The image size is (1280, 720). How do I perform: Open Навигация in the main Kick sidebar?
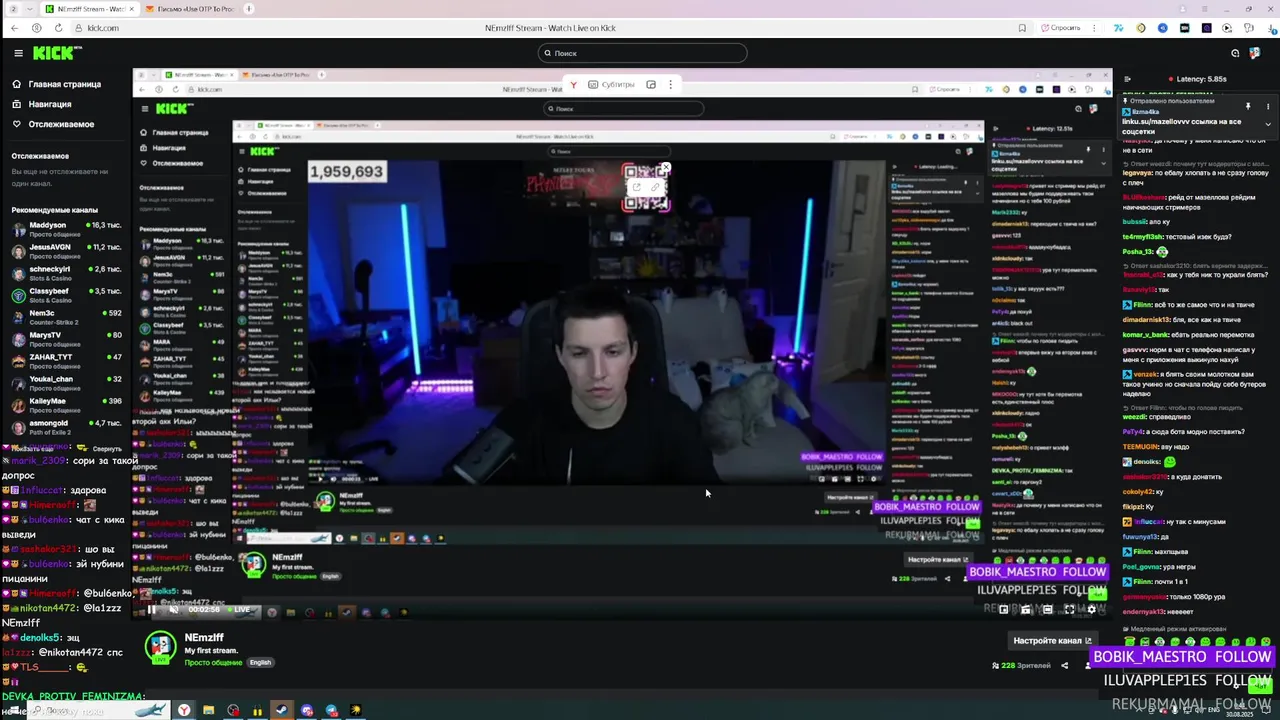[x=41, y=104]
